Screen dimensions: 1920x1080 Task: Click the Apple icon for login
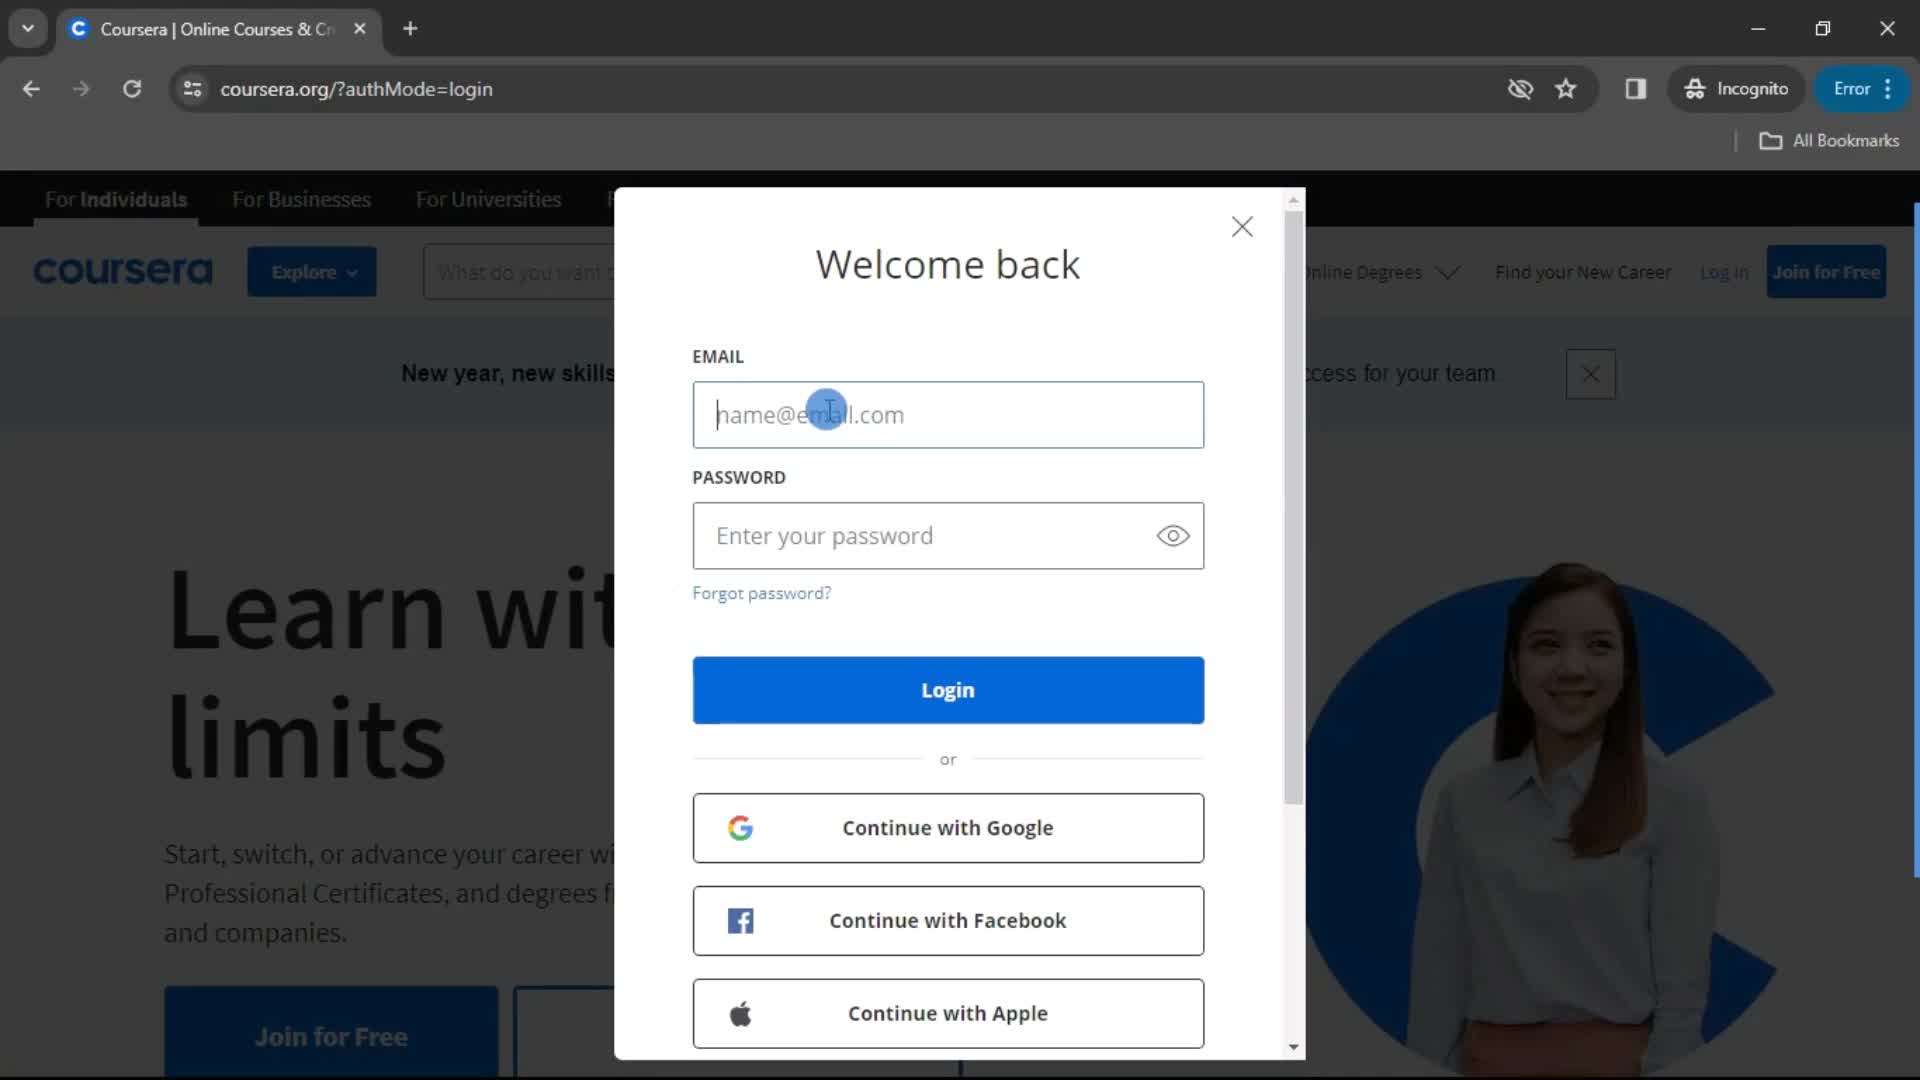pos(742,1013)
